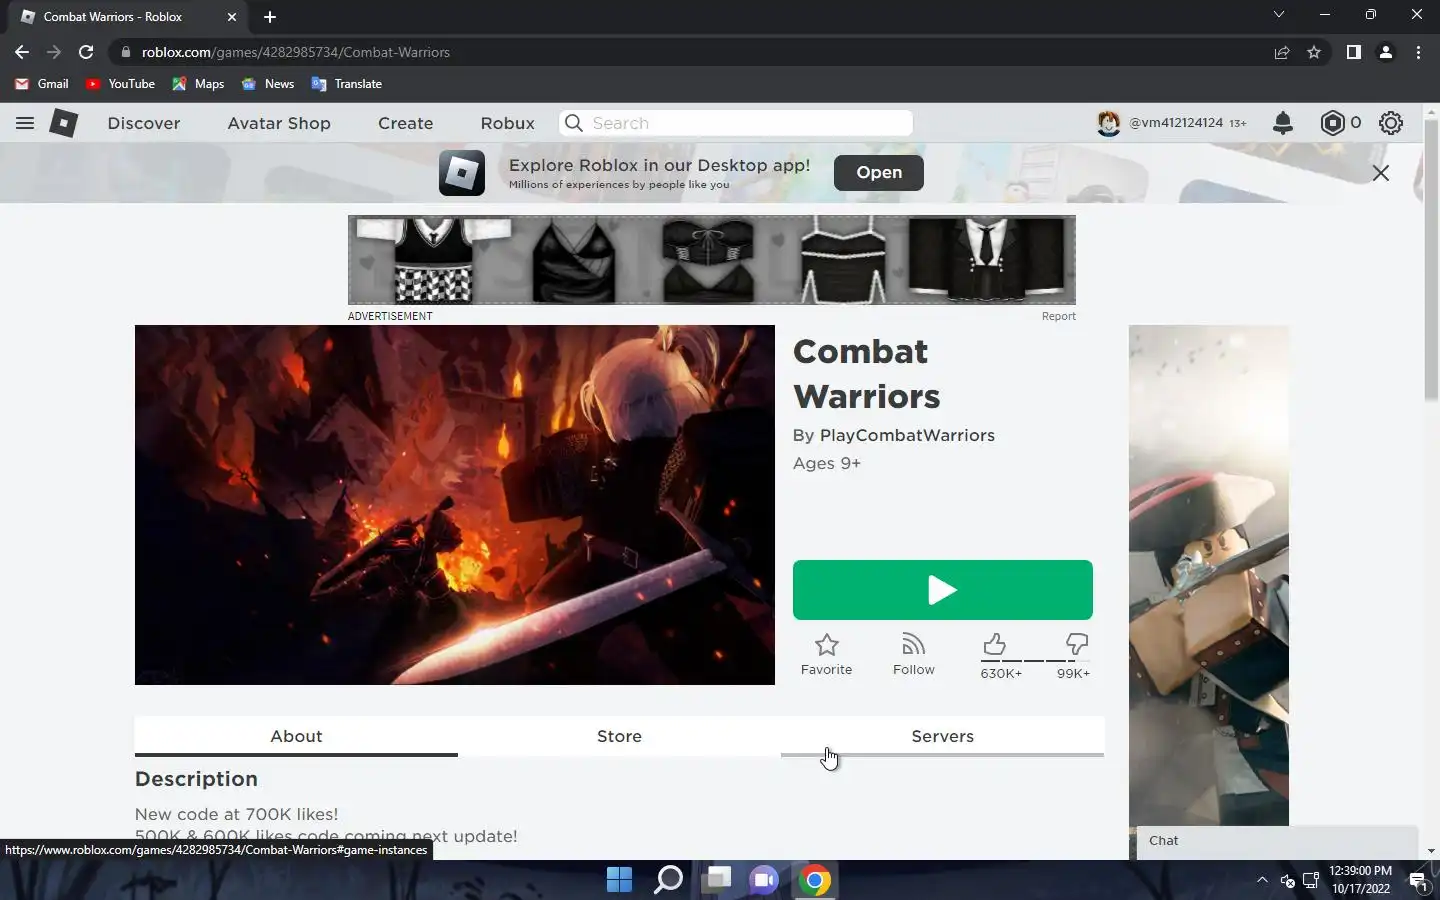Screen dimensions: 1440x900
Task: Click the browser address bar
Action: (690, 52)
